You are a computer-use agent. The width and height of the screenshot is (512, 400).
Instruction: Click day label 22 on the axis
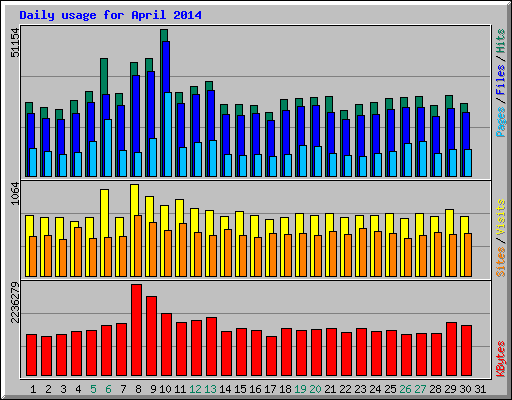(345, 389)
